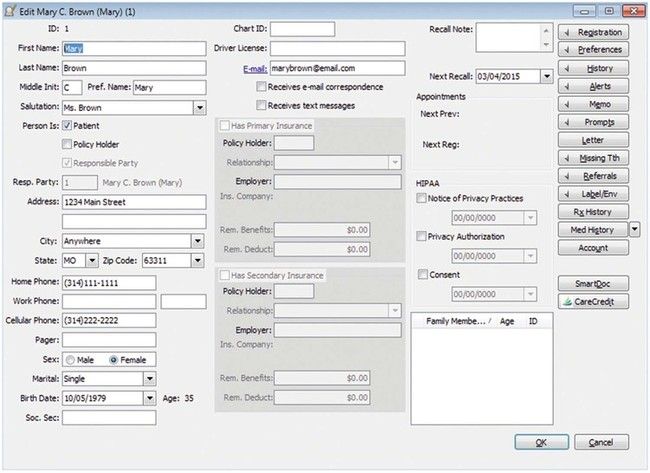The width and height of the screenshot is (650, 473).
Task: Expand the Med History arrow menu
Action: (635, 230)
